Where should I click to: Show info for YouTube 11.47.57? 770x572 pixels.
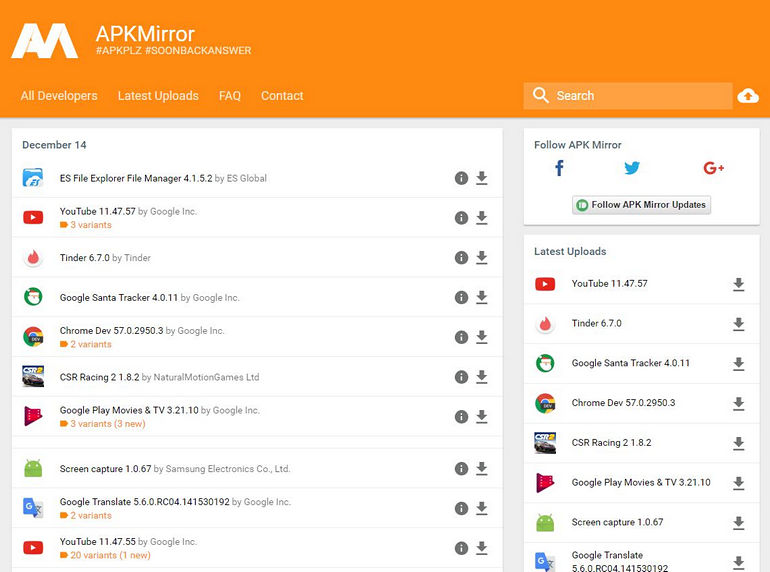point(461,218)
